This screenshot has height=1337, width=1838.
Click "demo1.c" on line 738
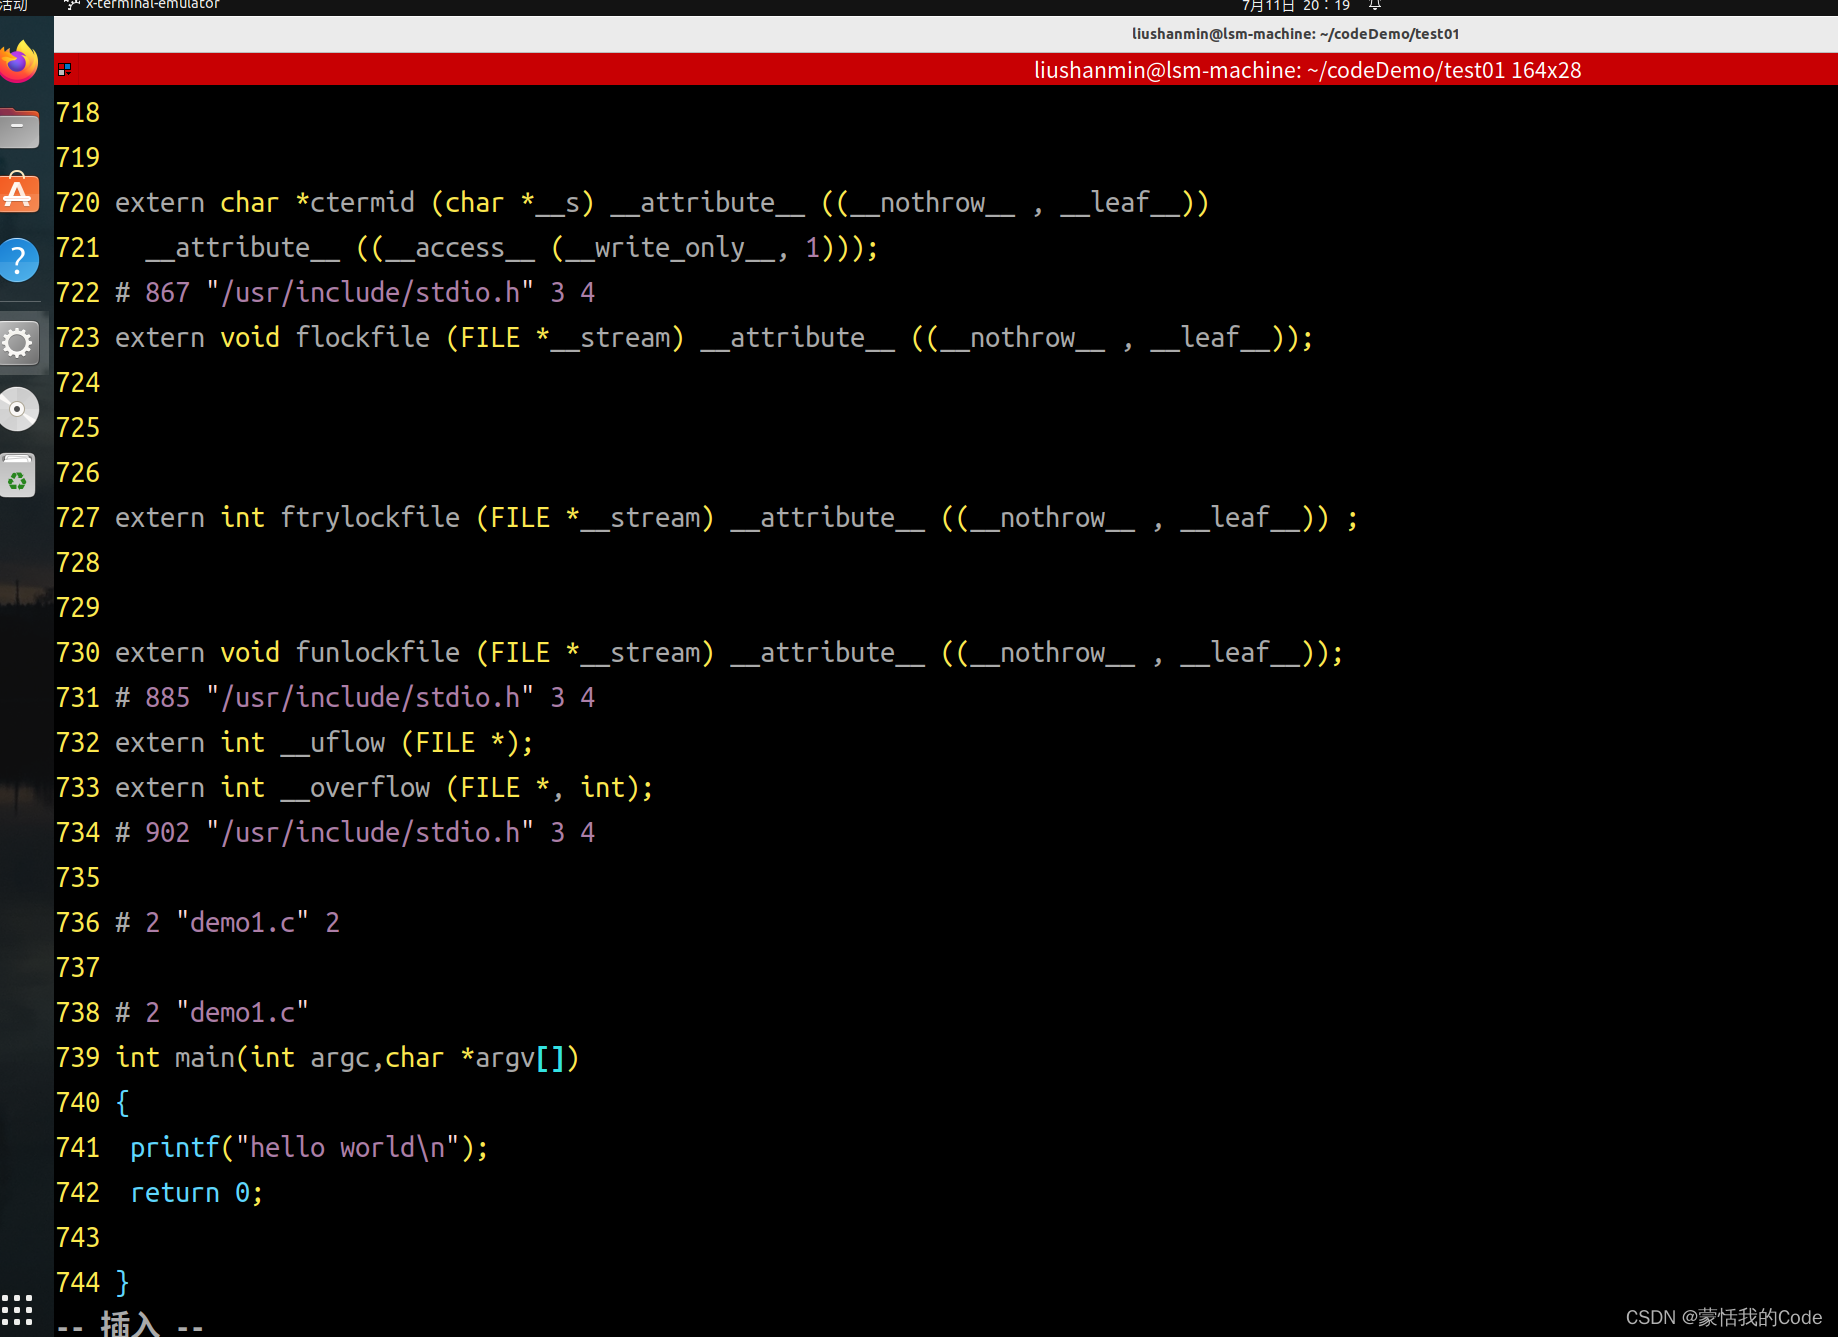click(x=243, y=1013)
